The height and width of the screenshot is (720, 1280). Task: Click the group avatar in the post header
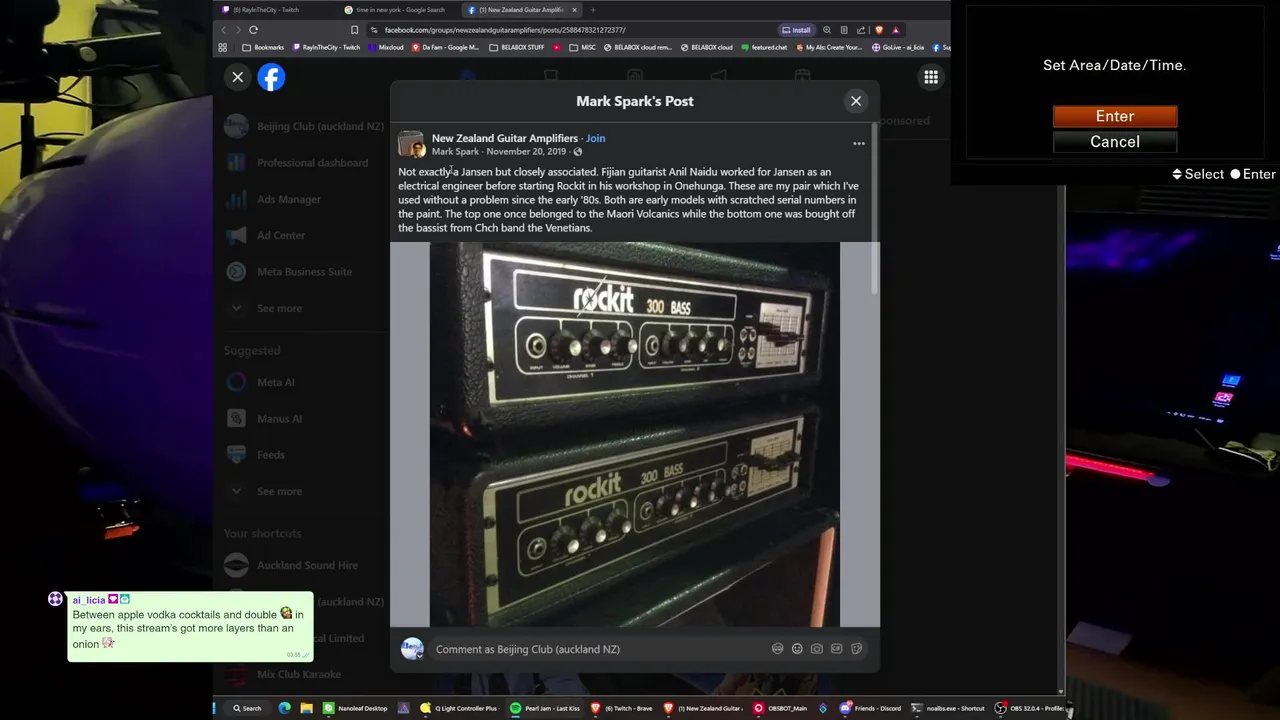[411, 145]
